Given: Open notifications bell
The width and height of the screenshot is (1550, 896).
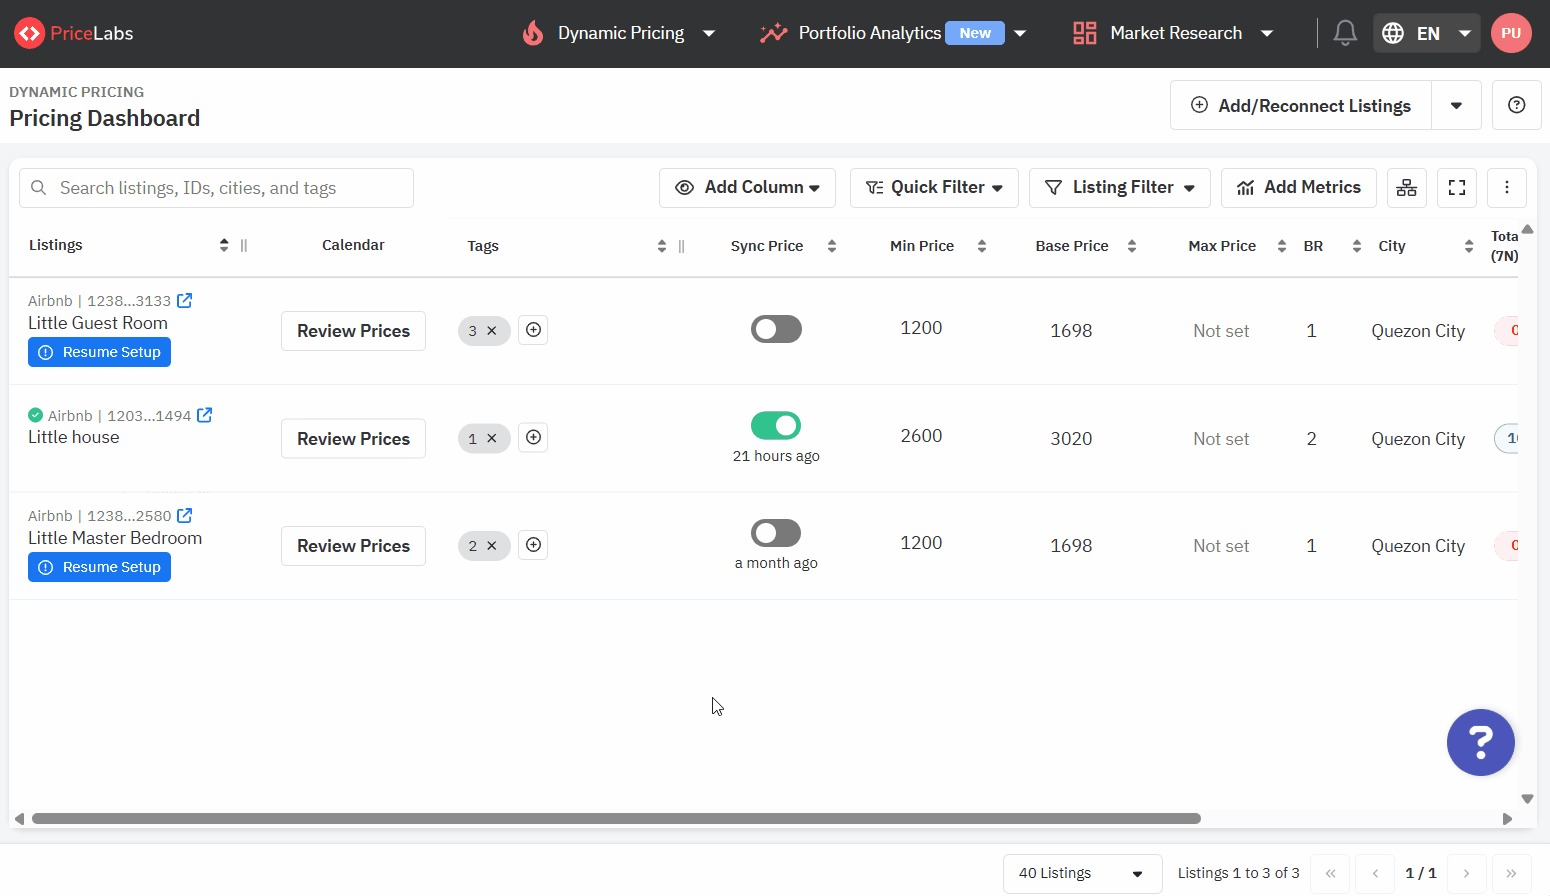Looking at the screenshot, I should coord(1345,33).
